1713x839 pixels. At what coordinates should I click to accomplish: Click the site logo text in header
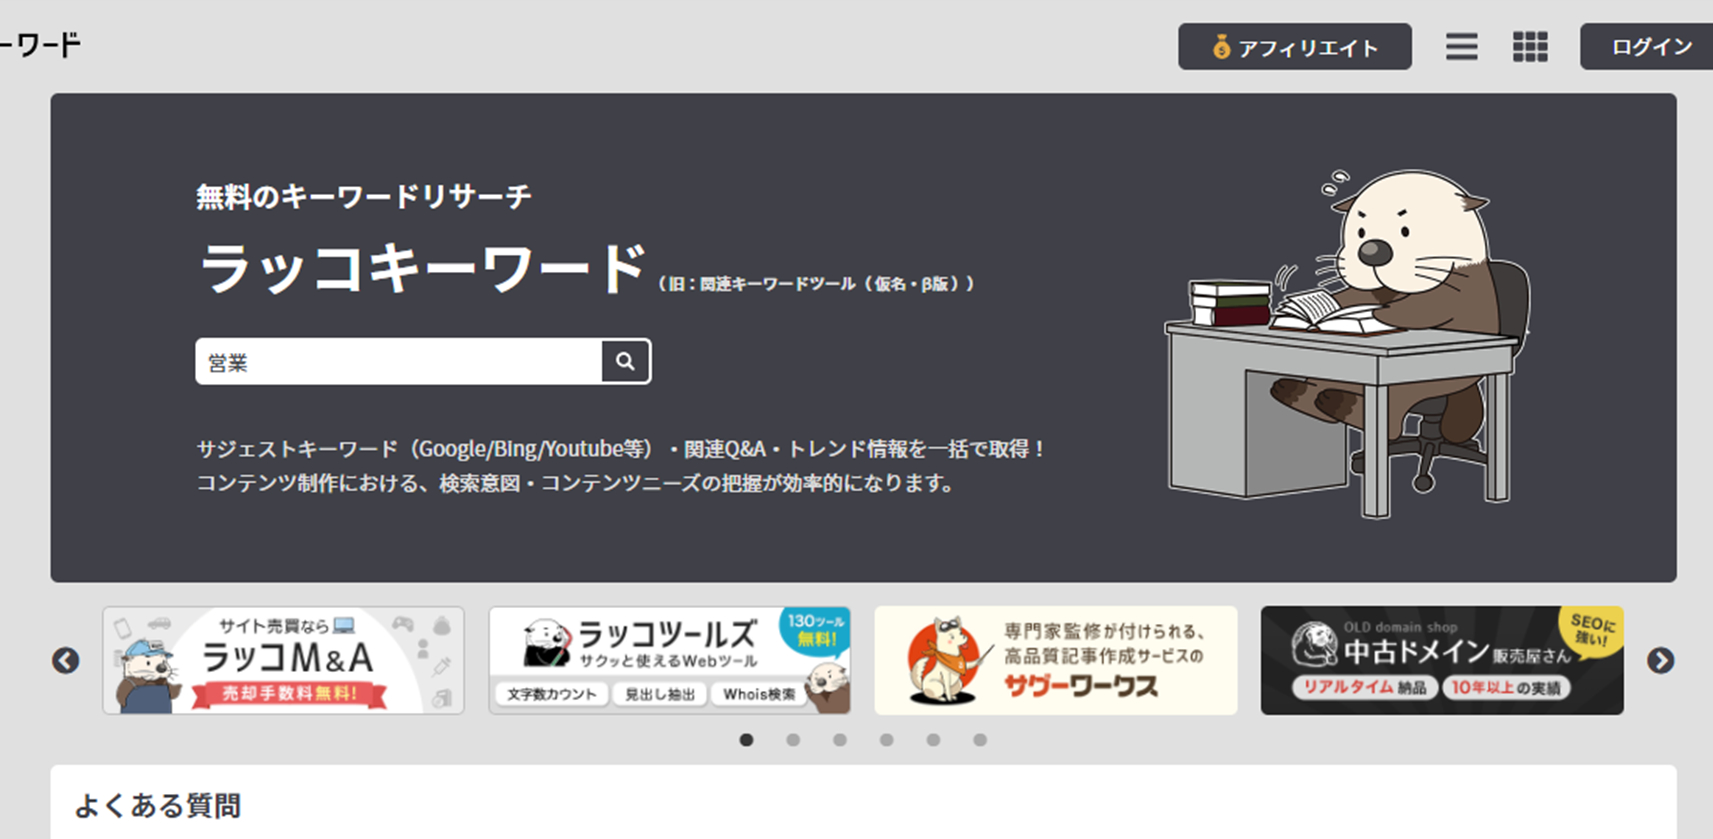click(40, 45)
